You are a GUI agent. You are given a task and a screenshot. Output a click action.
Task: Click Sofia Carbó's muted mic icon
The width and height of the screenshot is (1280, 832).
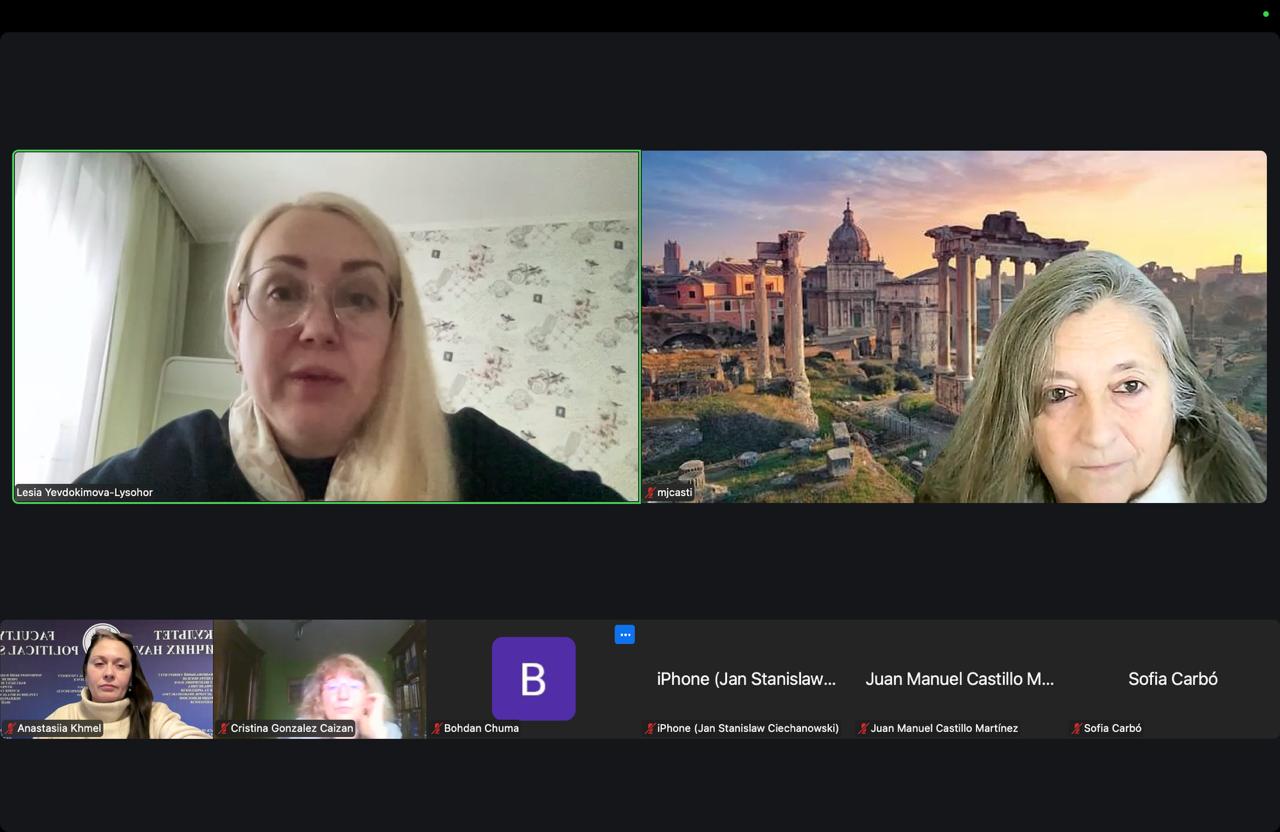tap(1077, 729)
